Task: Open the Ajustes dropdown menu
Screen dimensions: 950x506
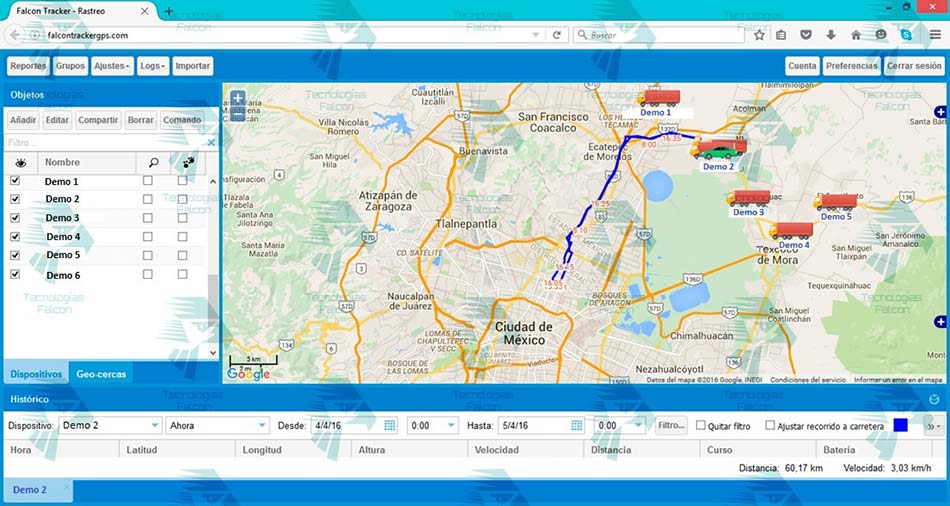Action: (113, 66)
